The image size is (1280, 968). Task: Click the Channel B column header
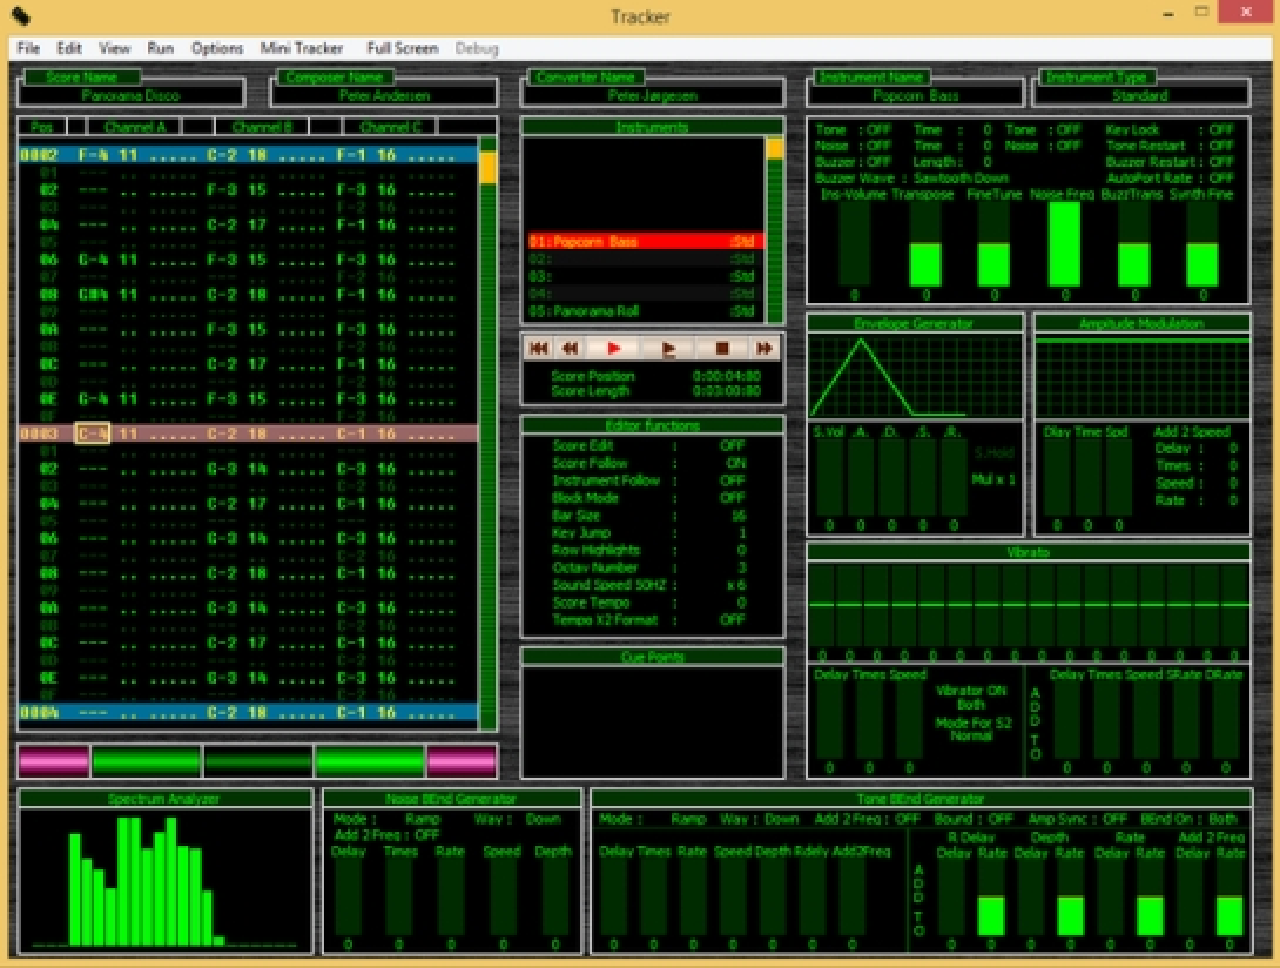point(262,127)
